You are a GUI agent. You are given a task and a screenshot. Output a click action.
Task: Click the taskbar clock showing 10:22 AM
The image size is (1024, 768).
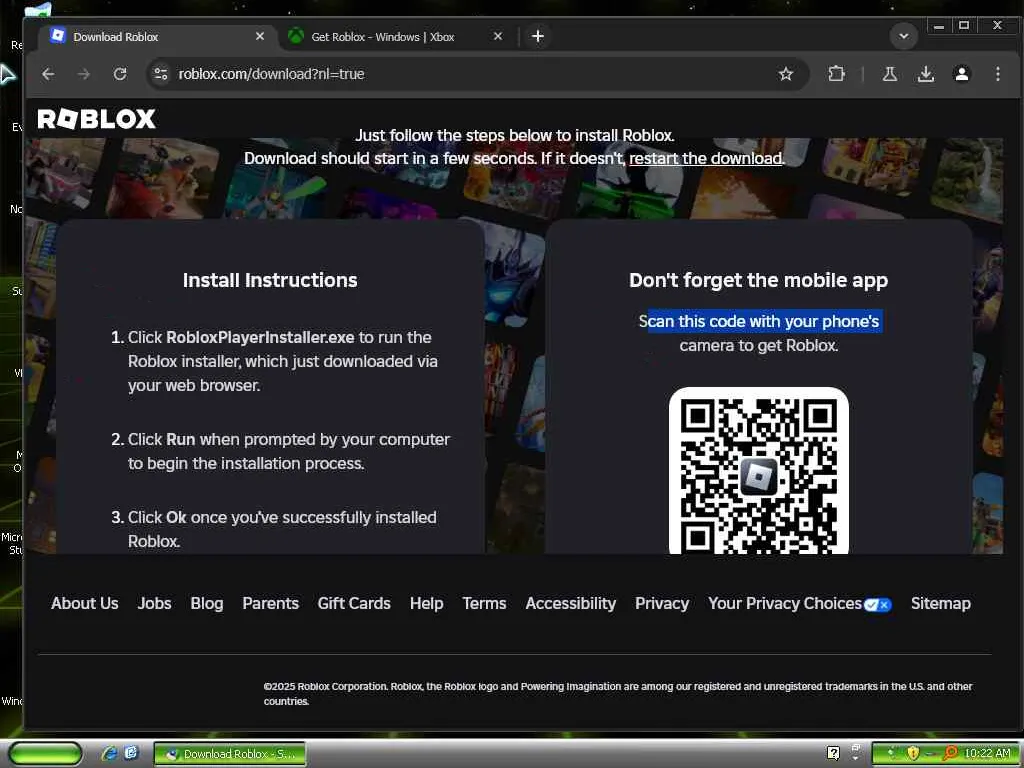pos(987,753)
